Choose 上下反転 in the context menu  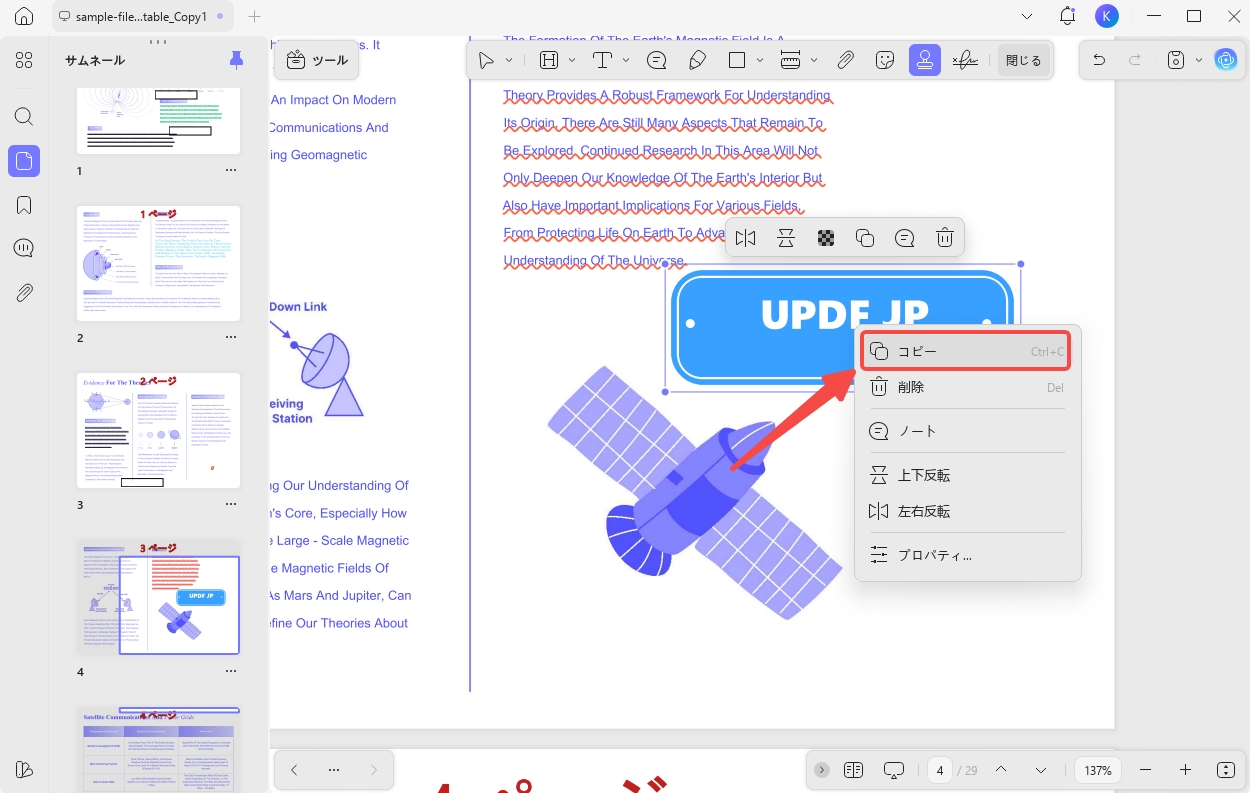(x=967, y=475)
